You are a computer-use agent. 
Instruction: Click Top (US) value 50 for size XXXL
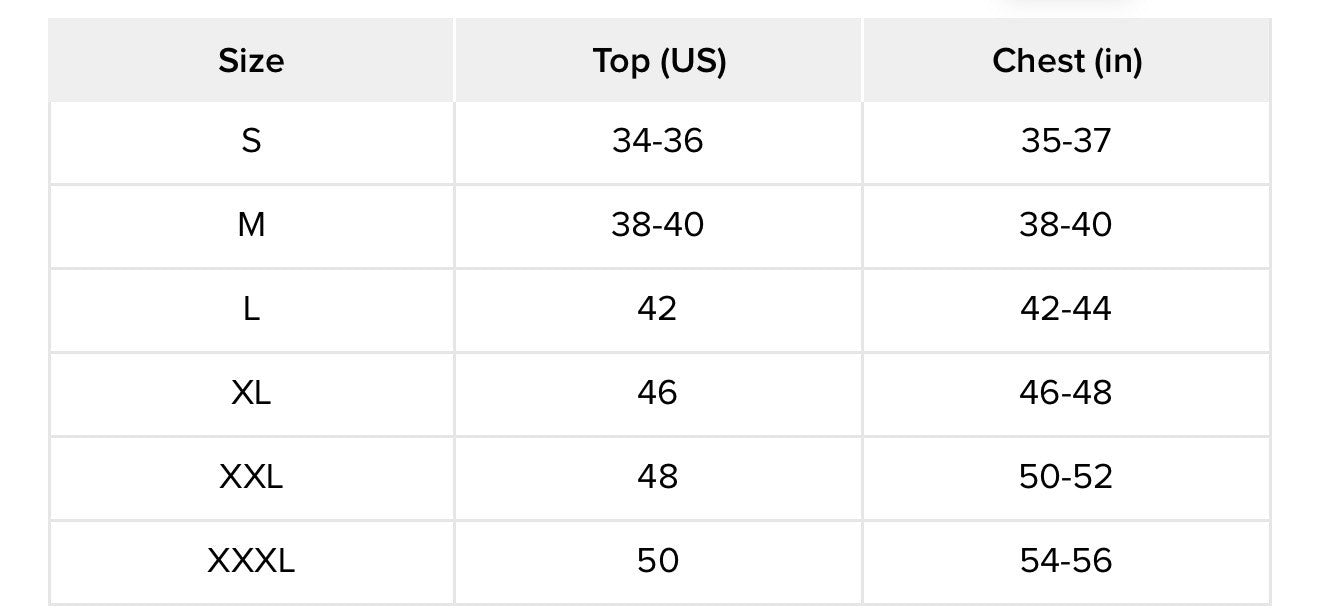point(657,561)
